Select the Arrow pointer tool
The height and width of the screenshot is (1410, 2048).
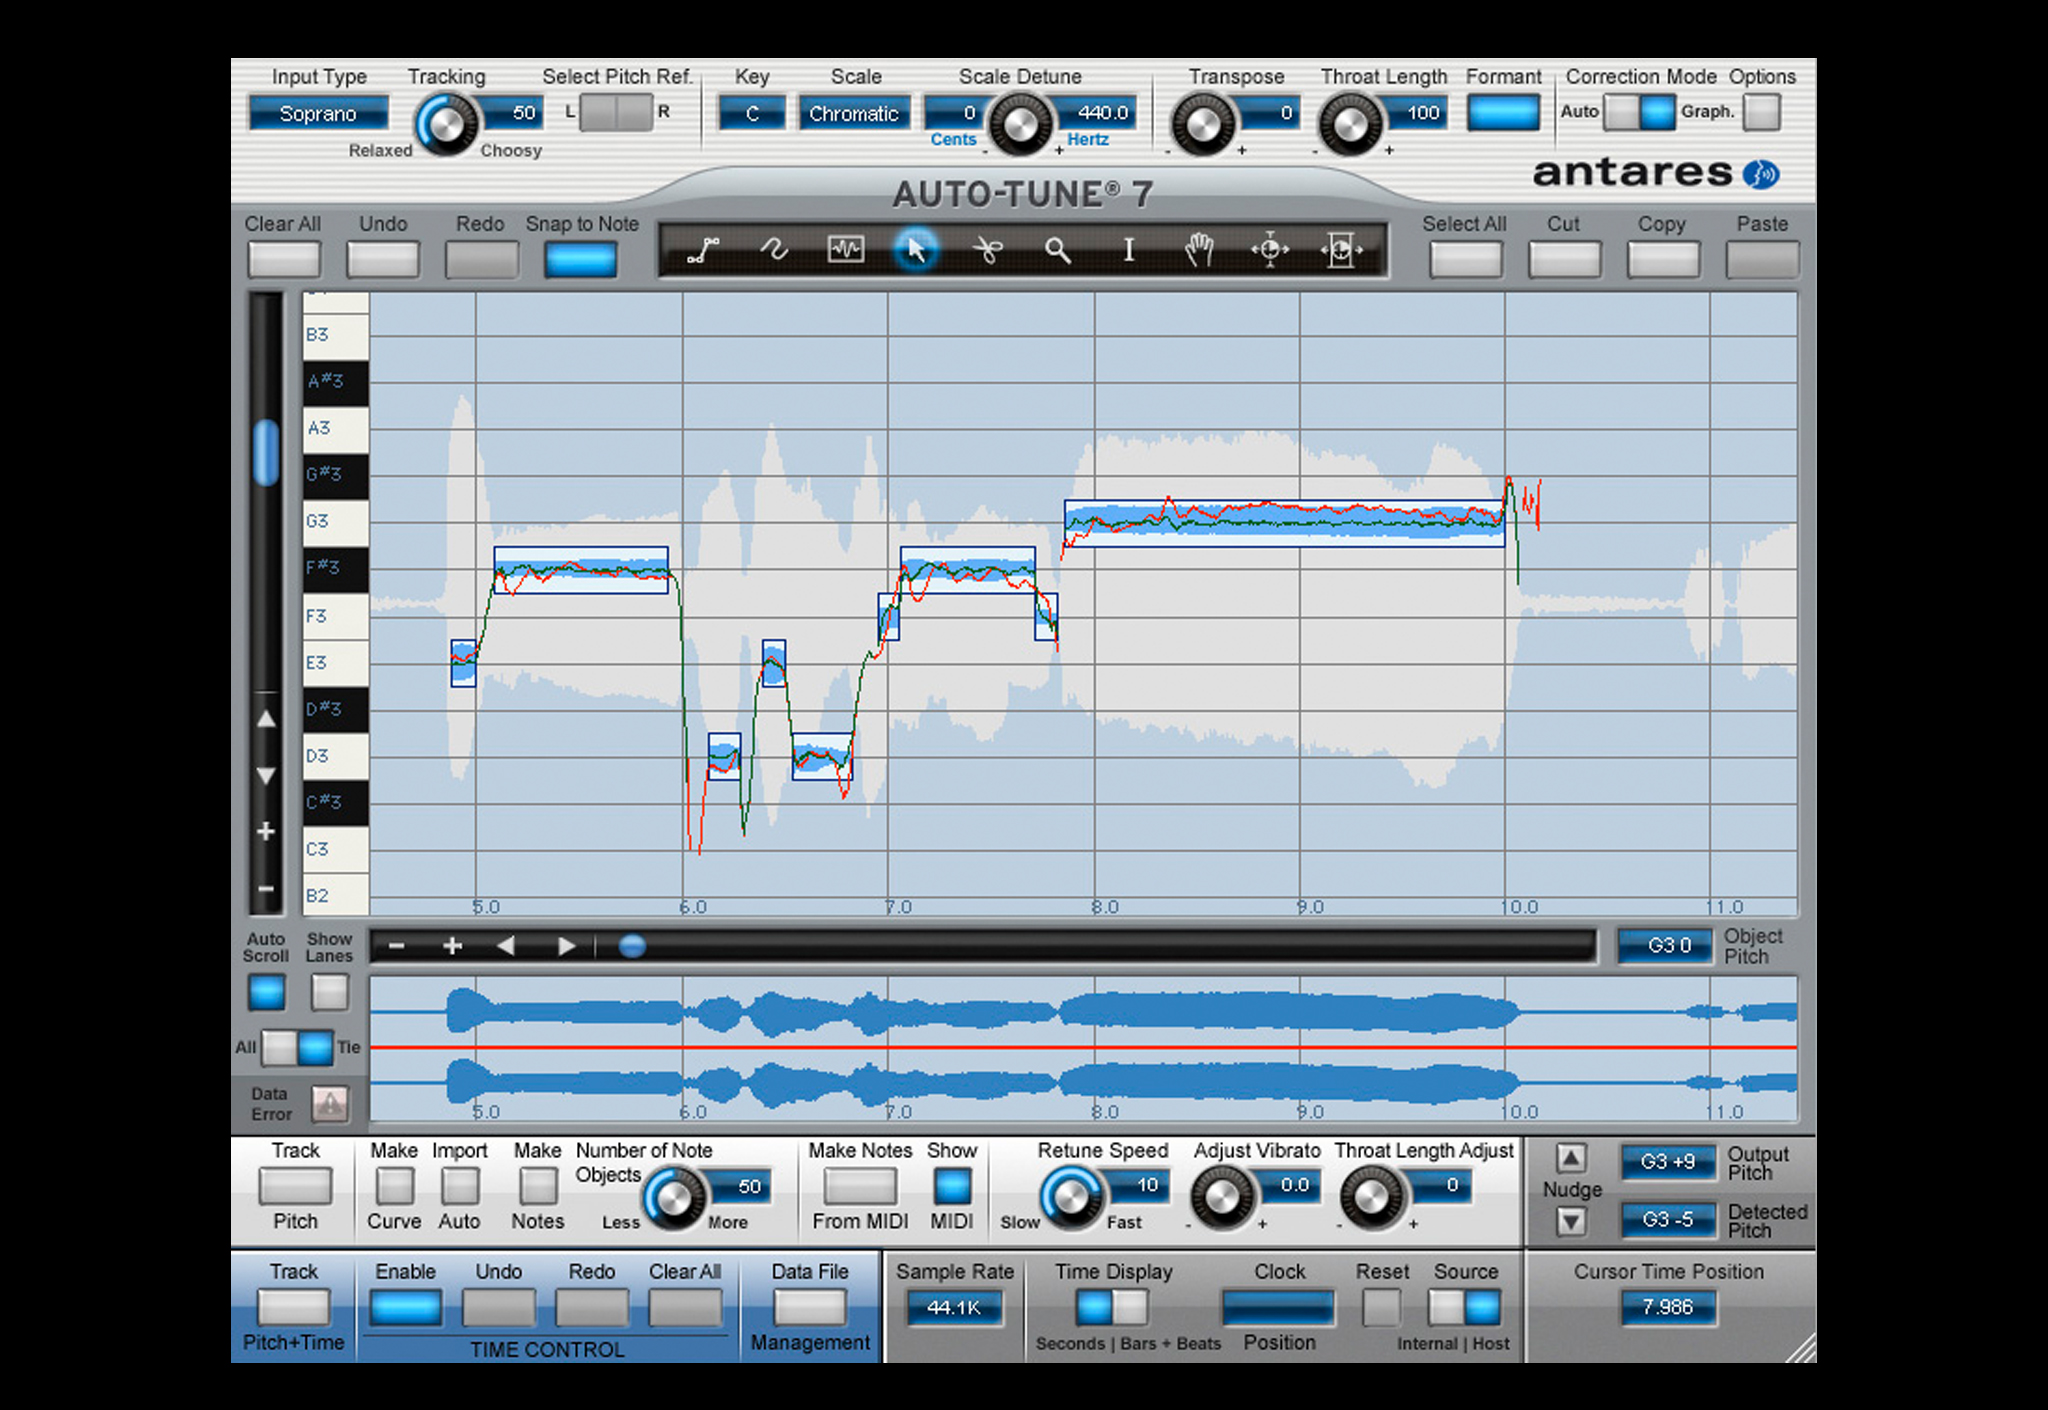click(x=916, y=250)
